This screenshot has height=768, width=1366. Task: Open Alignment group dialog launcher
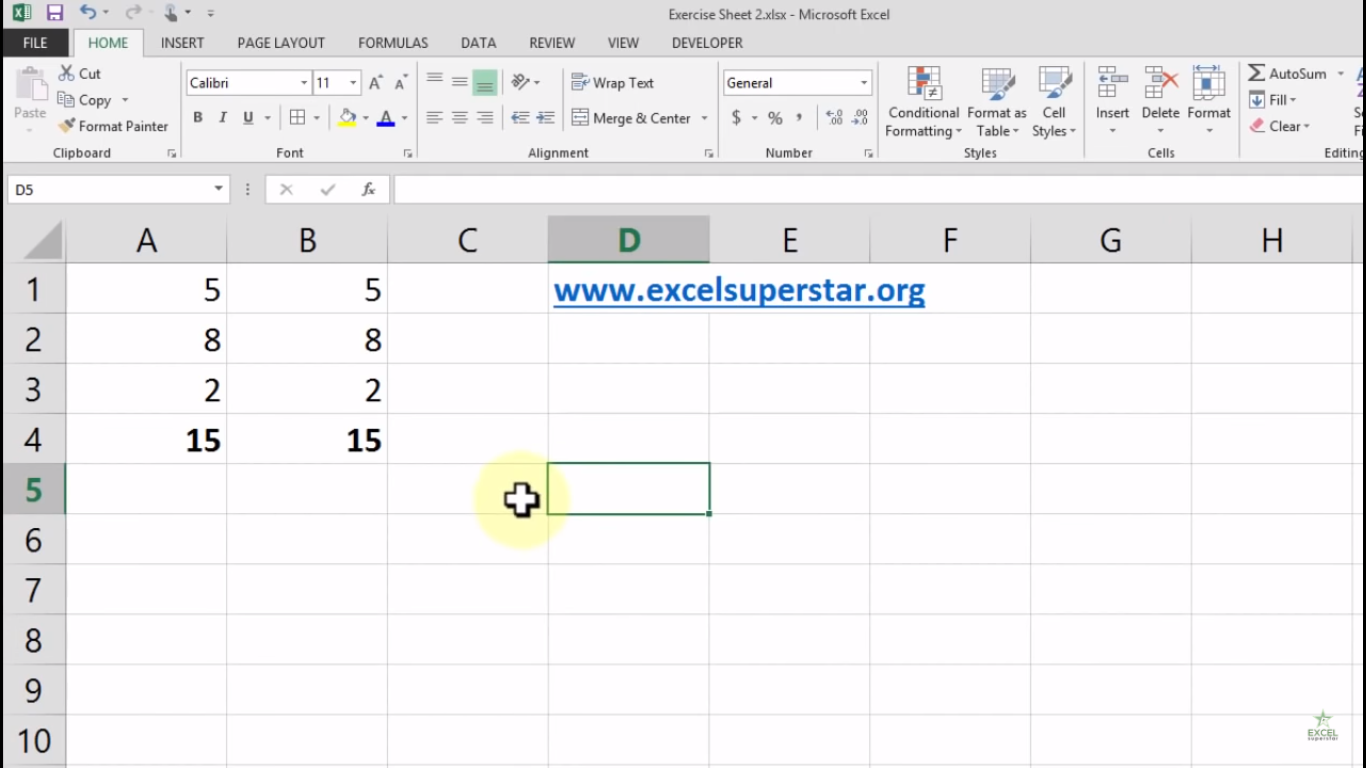click(708, 154)
